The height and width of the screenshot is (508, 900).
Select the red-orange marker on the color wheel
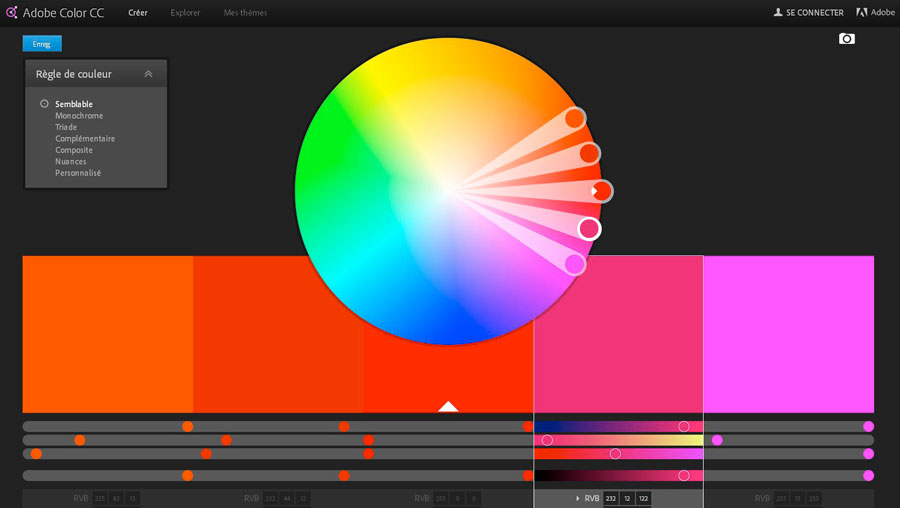click(589, 153)
